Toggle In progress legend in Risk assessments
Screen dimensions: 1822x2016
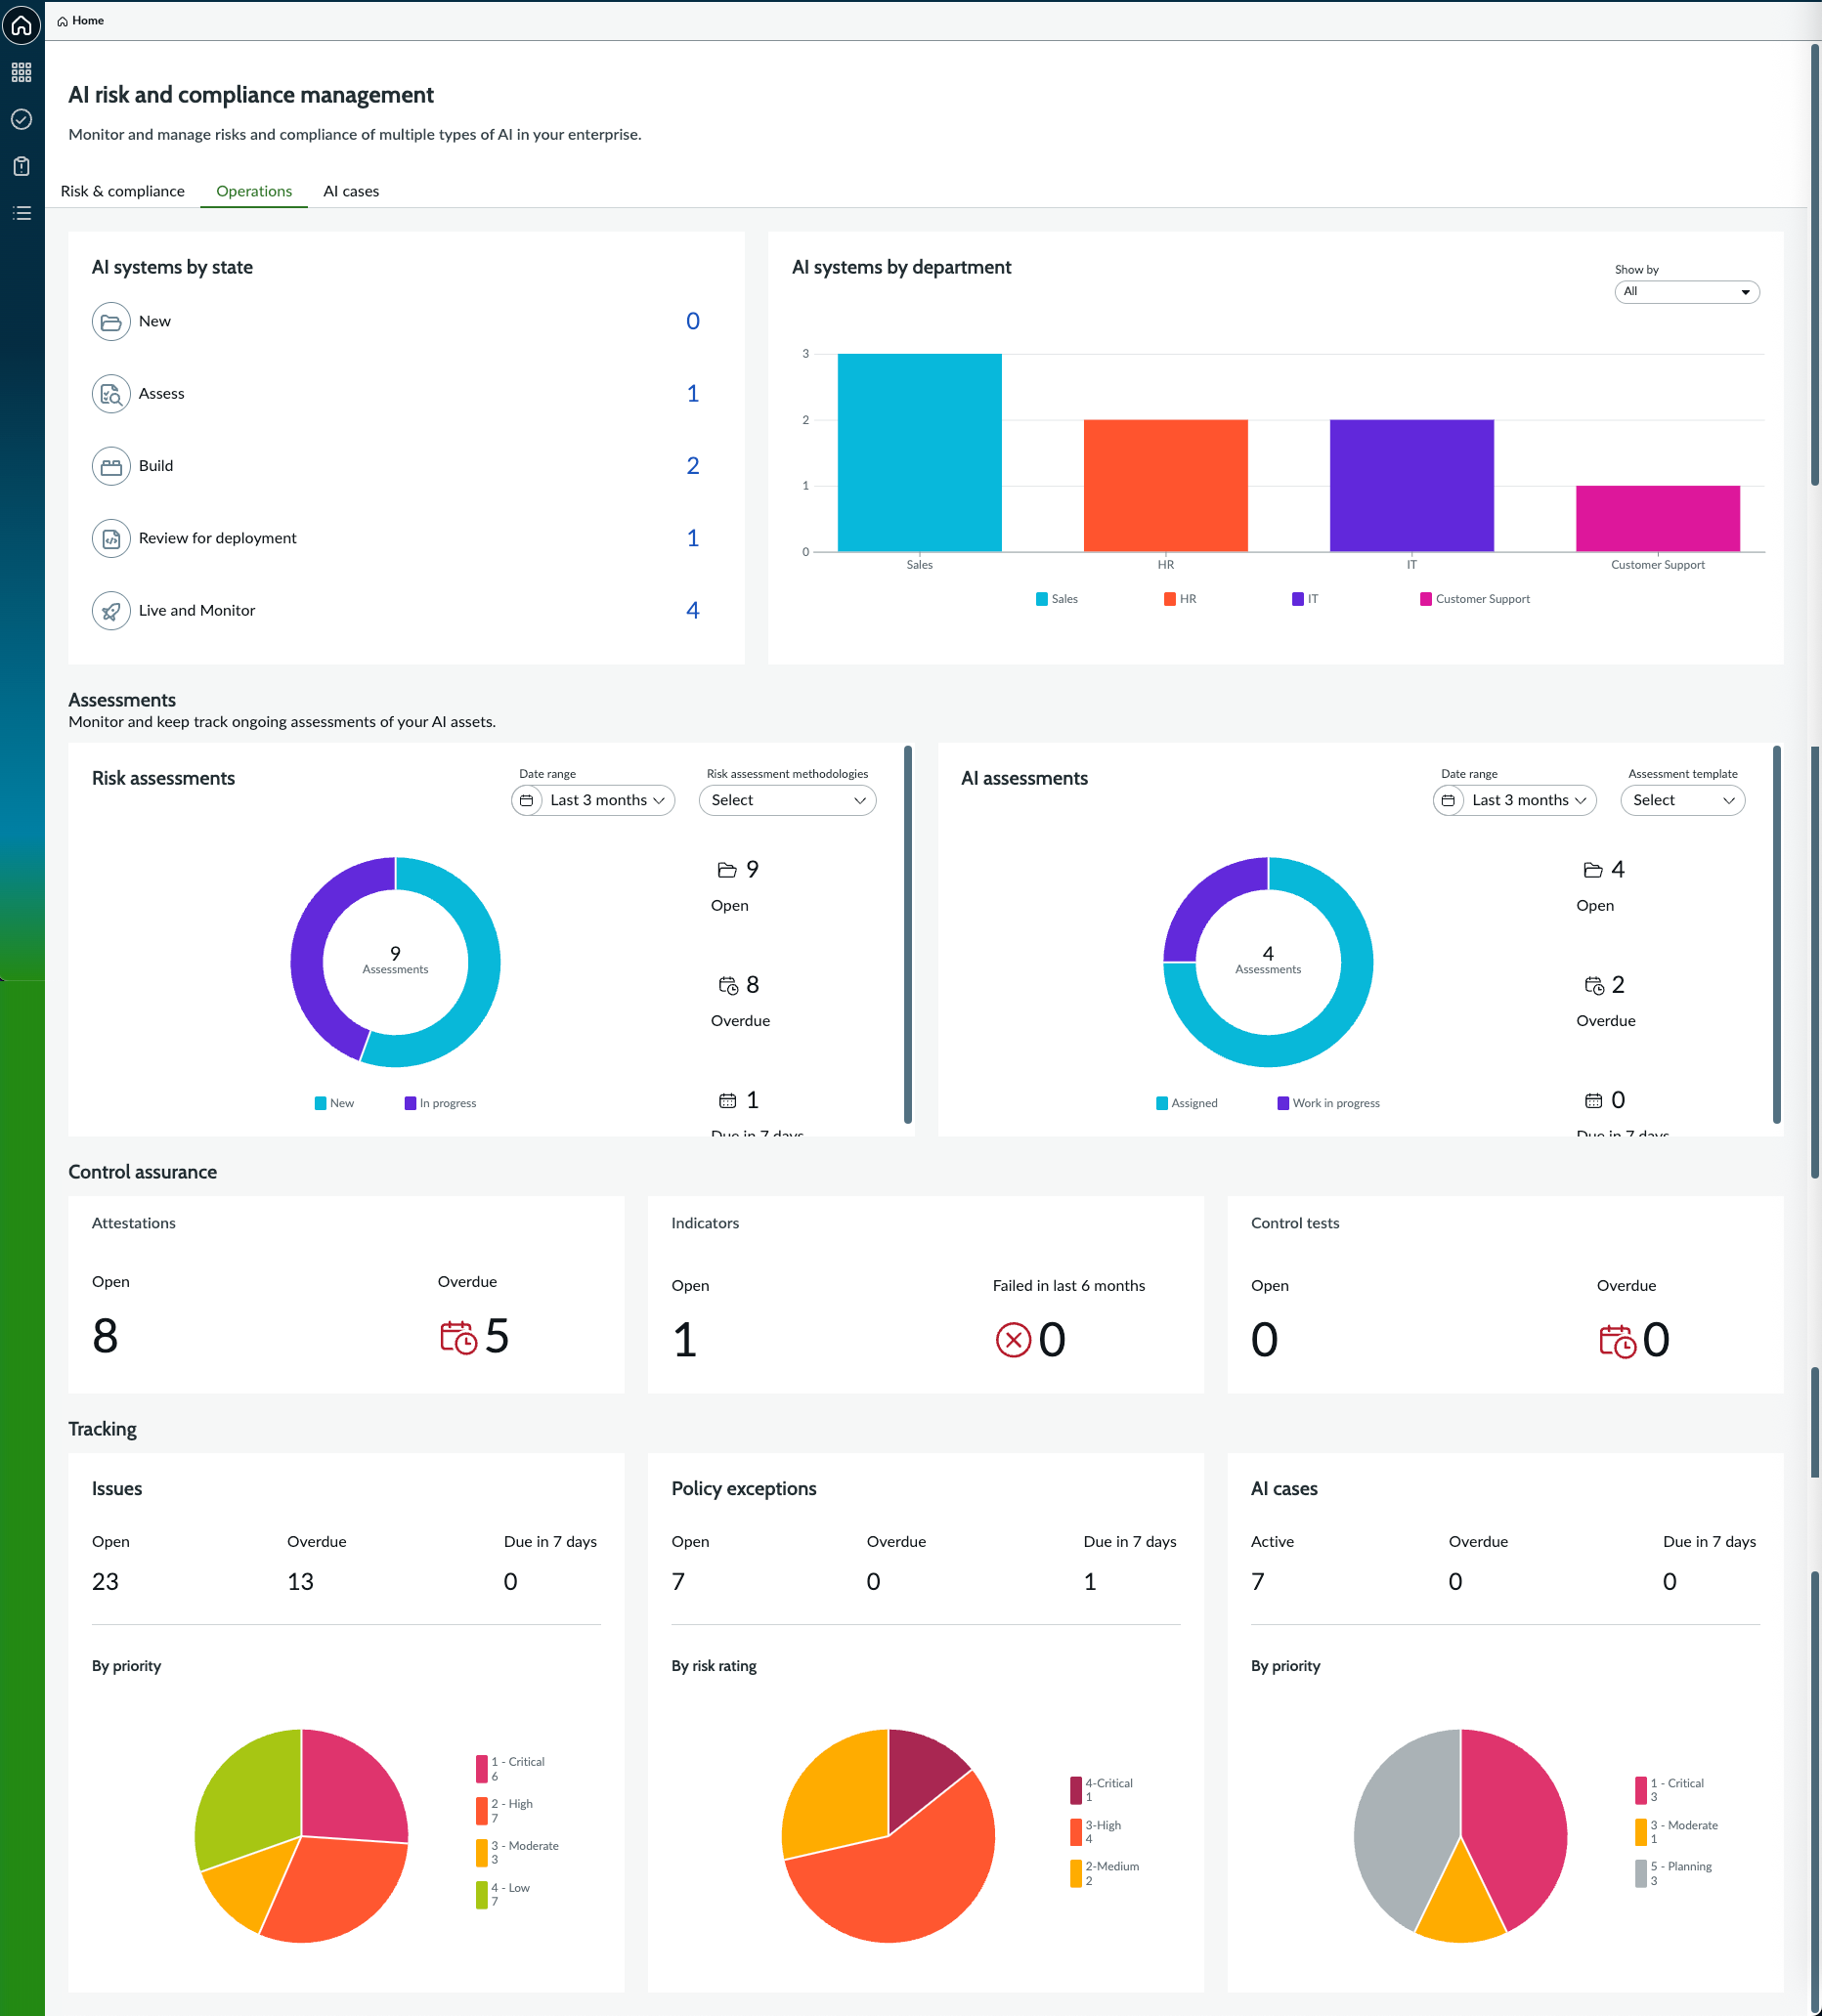coord(440,1103)
